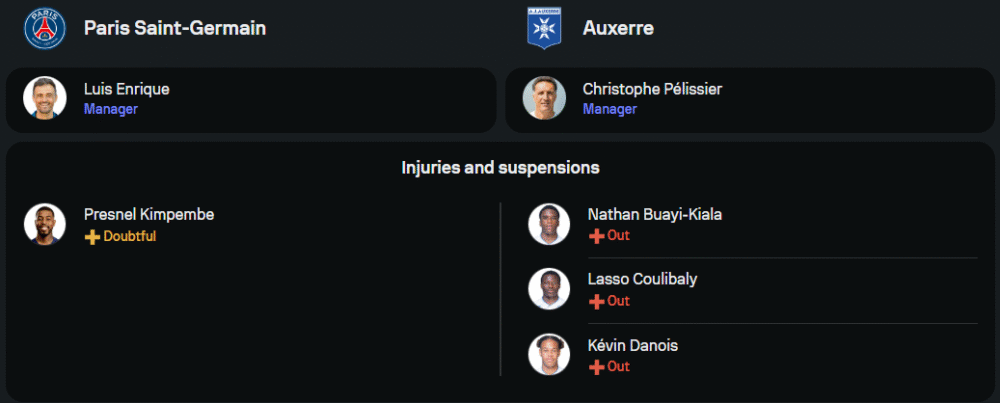
Task: Click the Auxerre club crest
Action: tap(544, 28)
